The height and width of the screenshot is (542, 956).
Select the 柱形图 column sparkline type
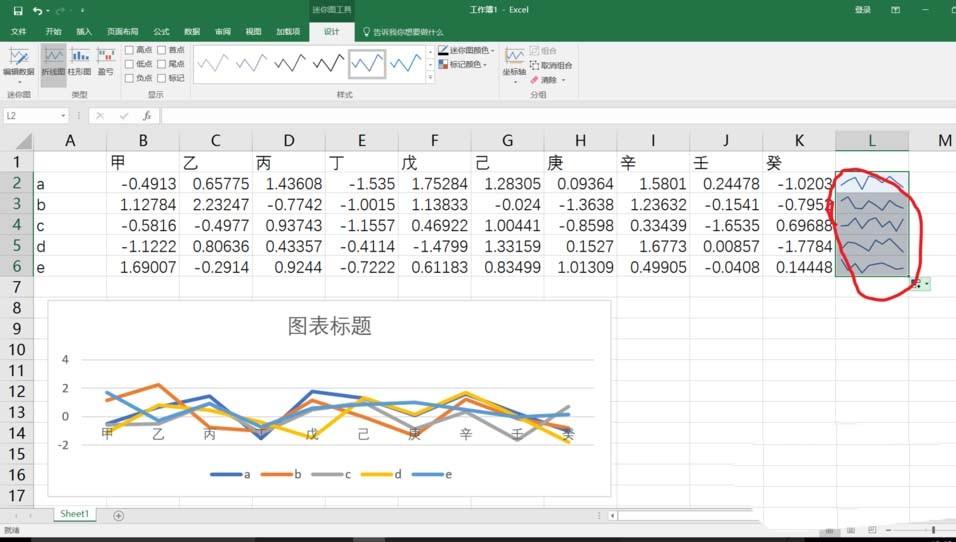point(80,61)
